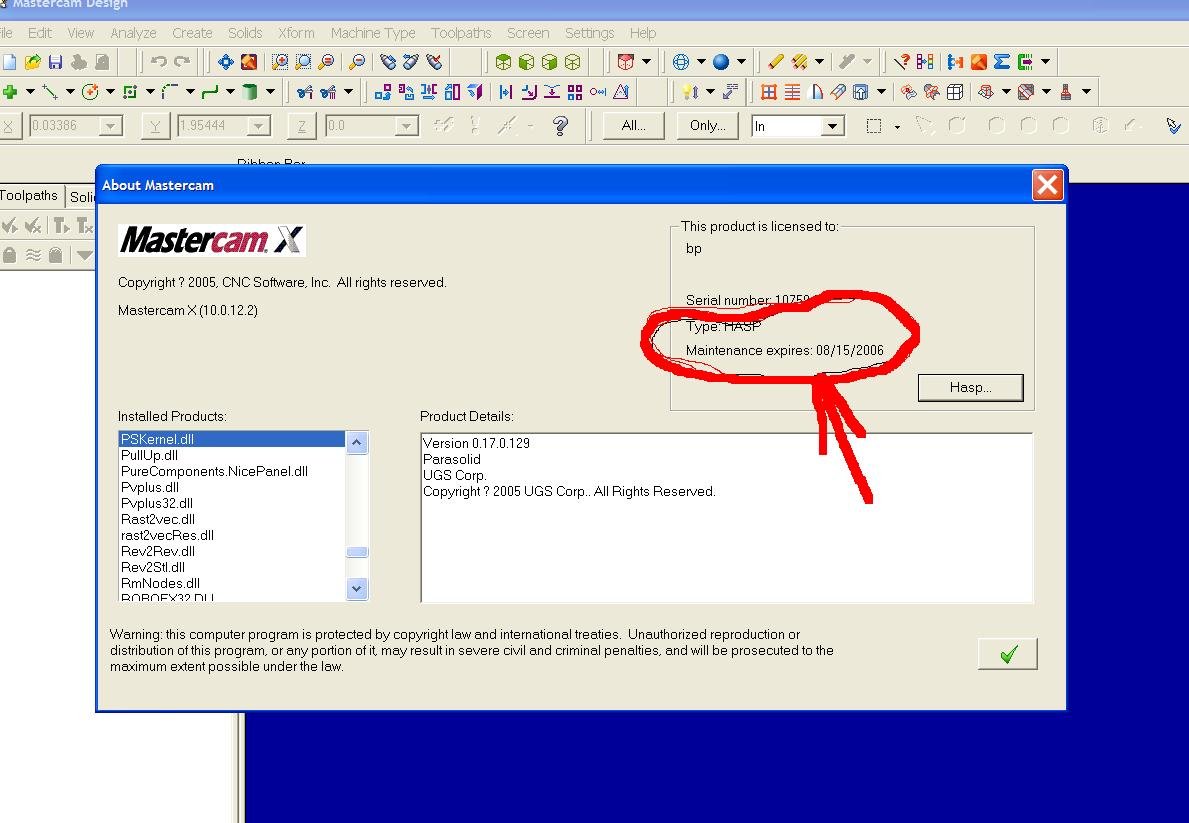
Task: Activate Zoom Window magnifier with red plus
Action: click(x=280, y=61)
